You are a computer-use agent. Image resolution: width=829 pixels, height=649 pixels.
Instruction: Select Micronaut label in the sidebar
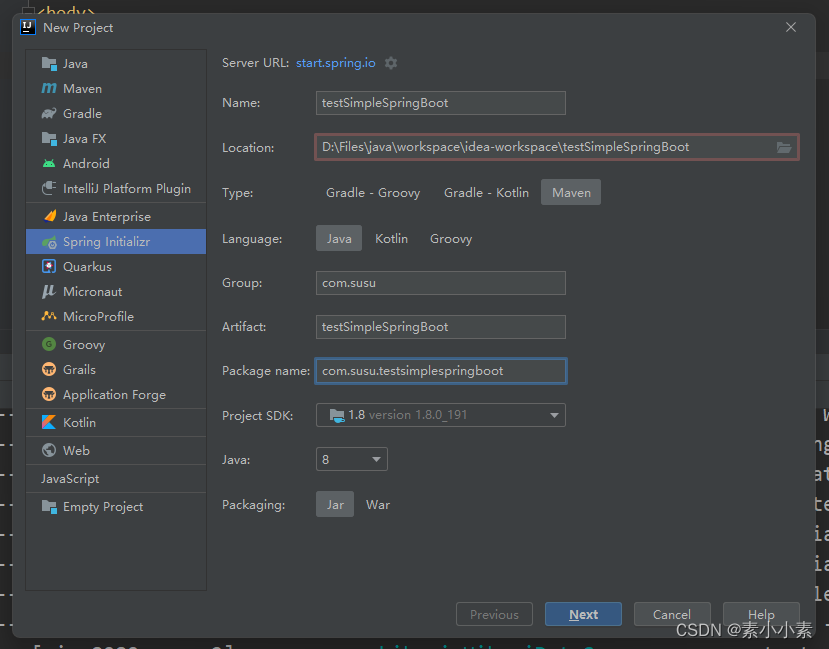tap(93, 292)
